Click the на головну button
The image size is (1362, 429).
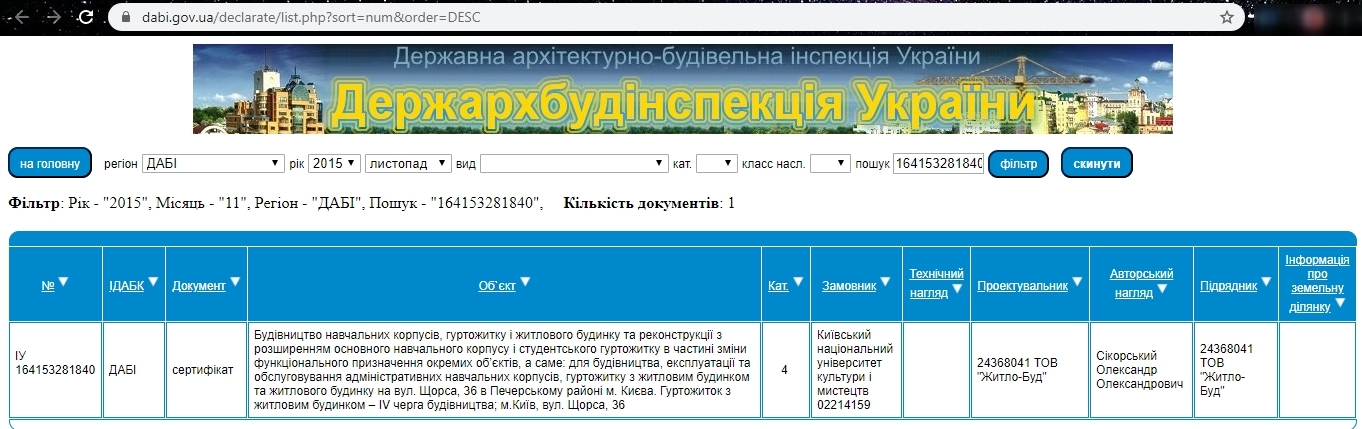[x=50, y=163]
